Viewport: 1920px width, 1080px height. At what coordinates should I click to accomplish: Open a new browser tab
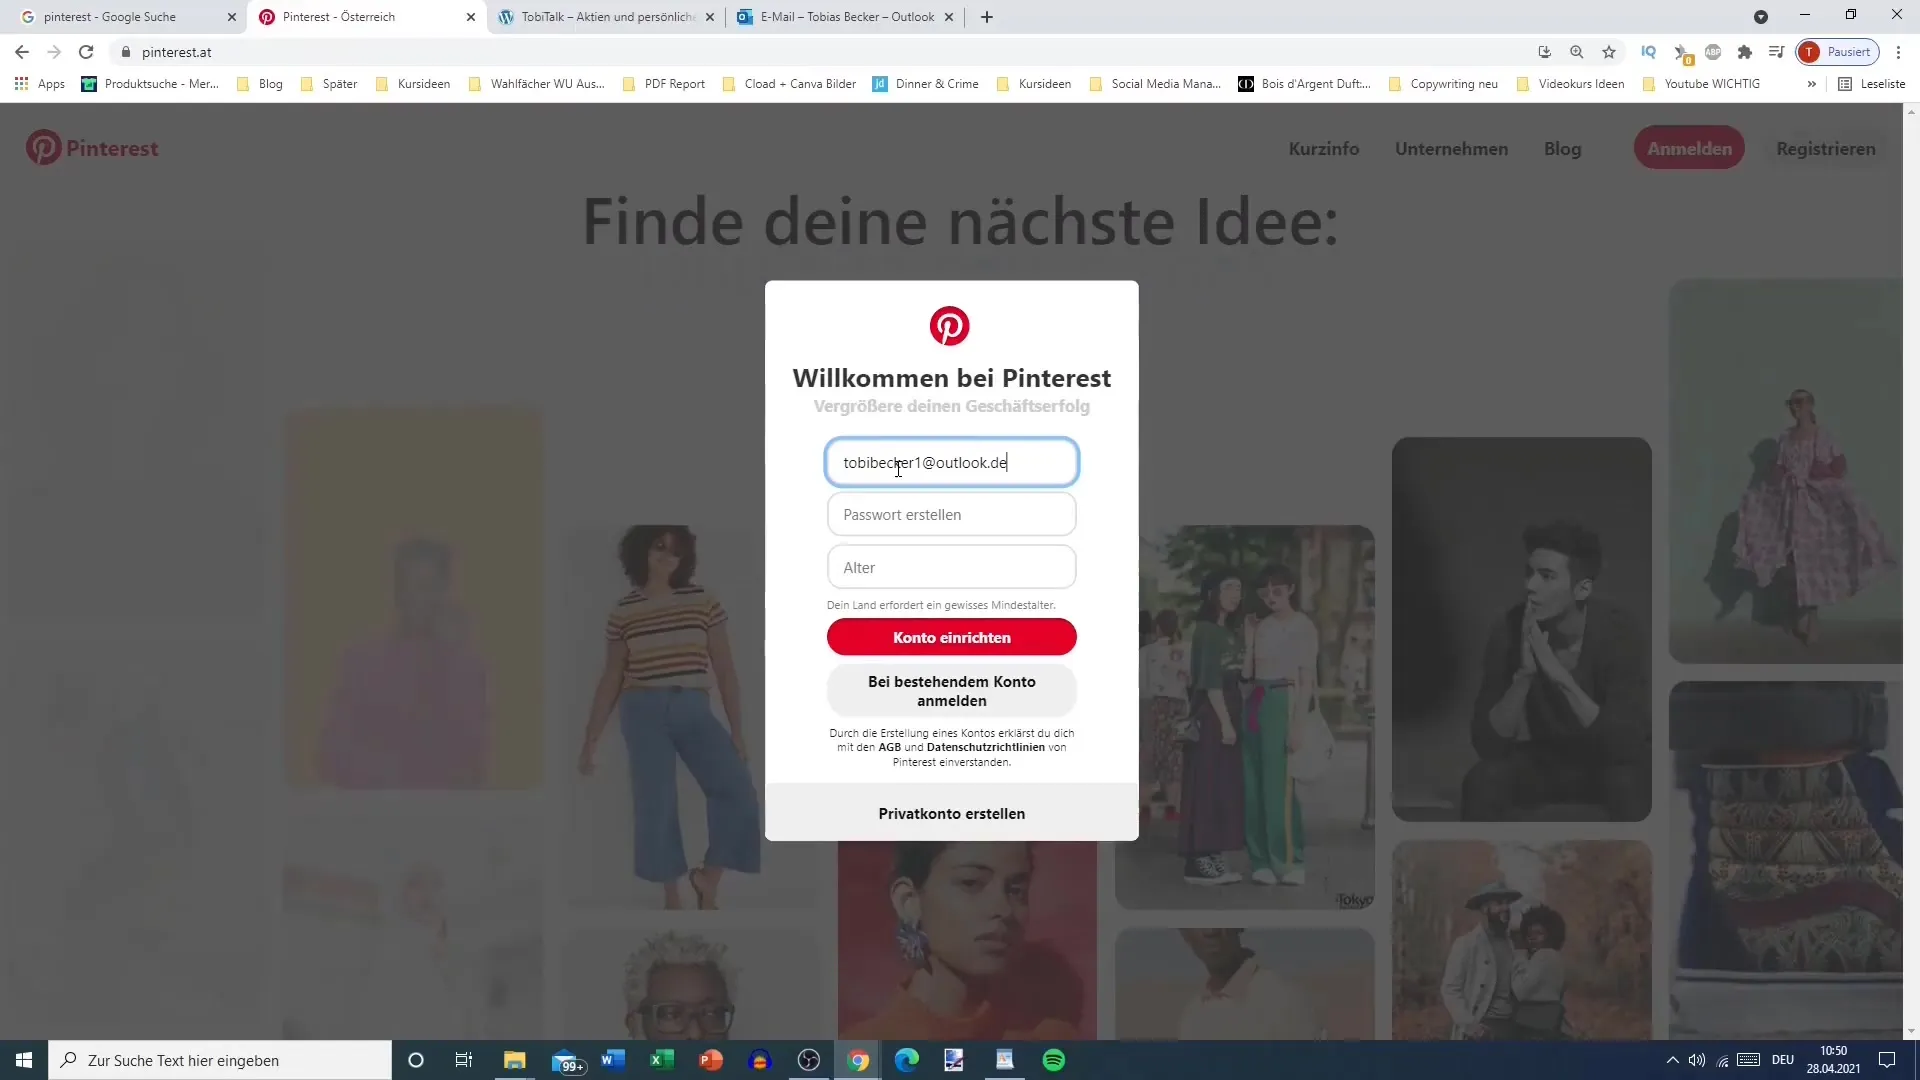(x=987, y=17)
